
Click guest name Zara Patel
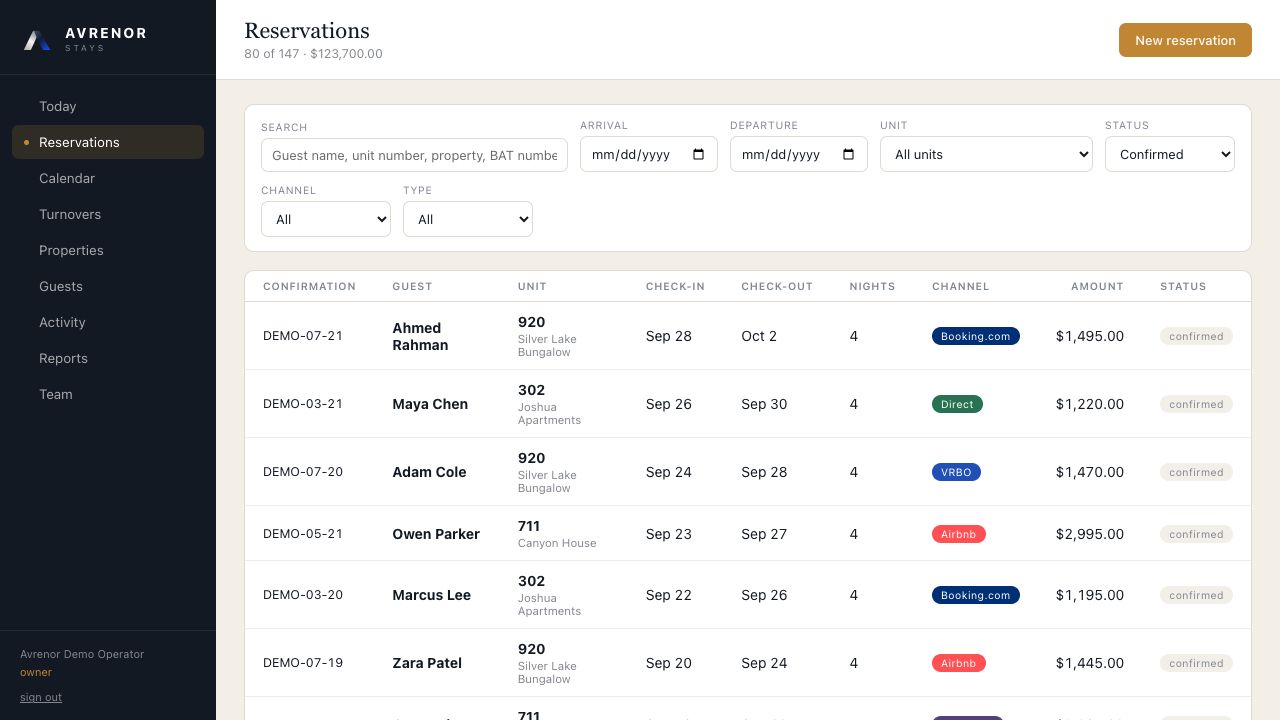tap(427, 663)
